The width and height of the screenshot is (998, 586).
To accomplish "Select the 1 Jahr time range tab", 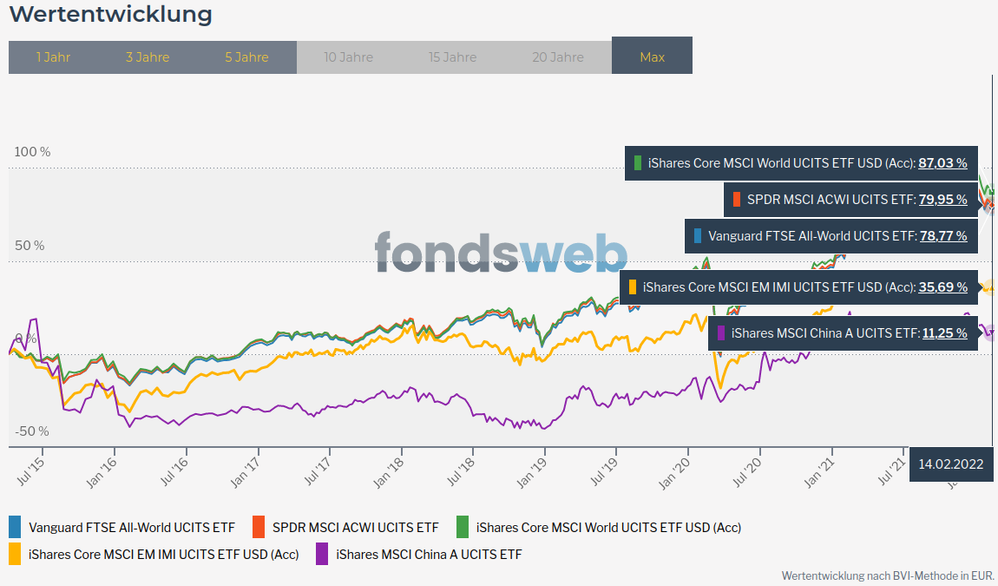I will point(53,57).
